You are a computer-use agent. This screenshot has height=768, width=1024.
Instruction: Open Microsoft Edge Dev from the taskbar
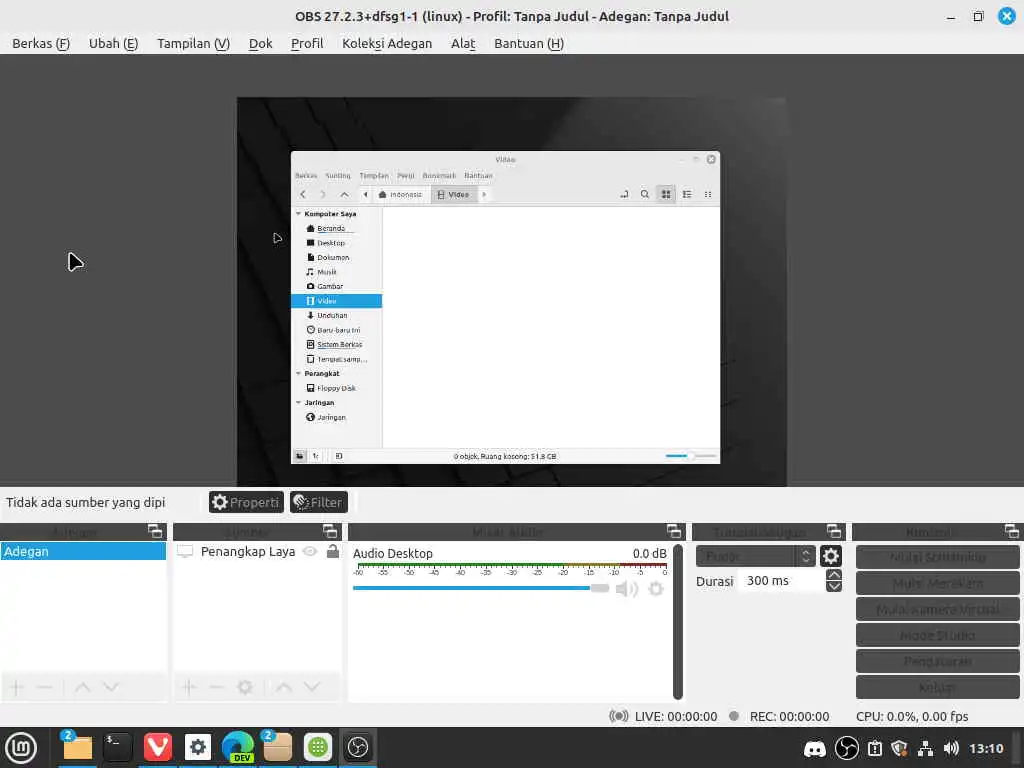pos(238,747)
